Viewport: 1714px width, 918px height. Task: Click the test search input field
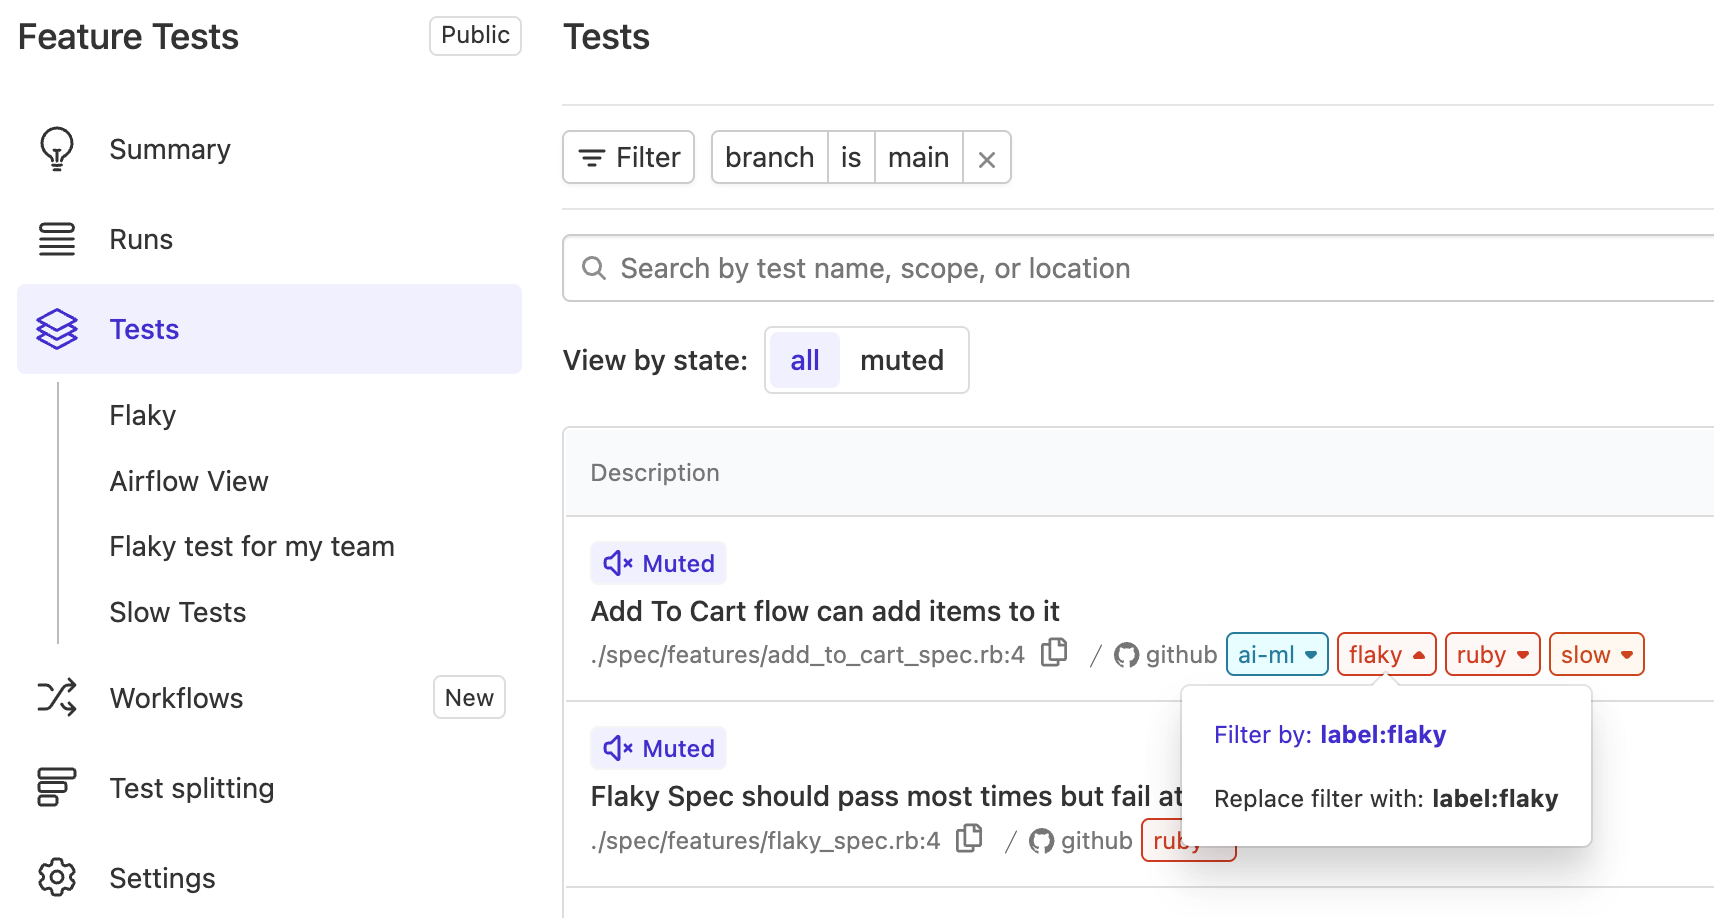coord(1000,268)
